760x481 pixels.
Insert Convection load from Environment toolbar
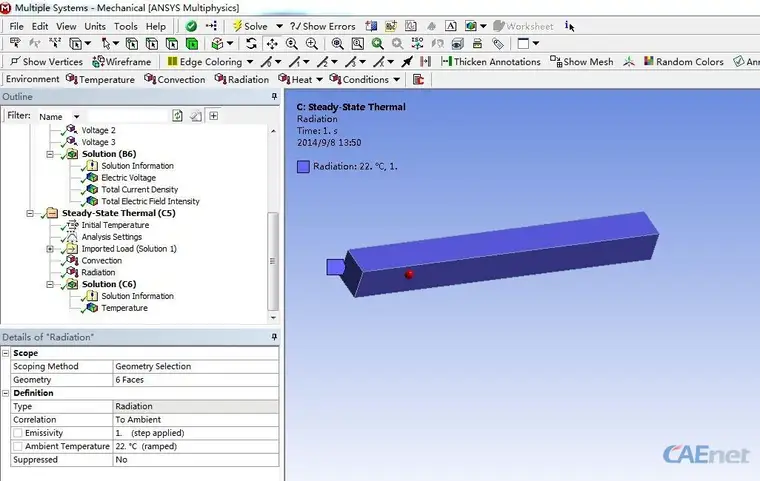click(x=175, y=79)
